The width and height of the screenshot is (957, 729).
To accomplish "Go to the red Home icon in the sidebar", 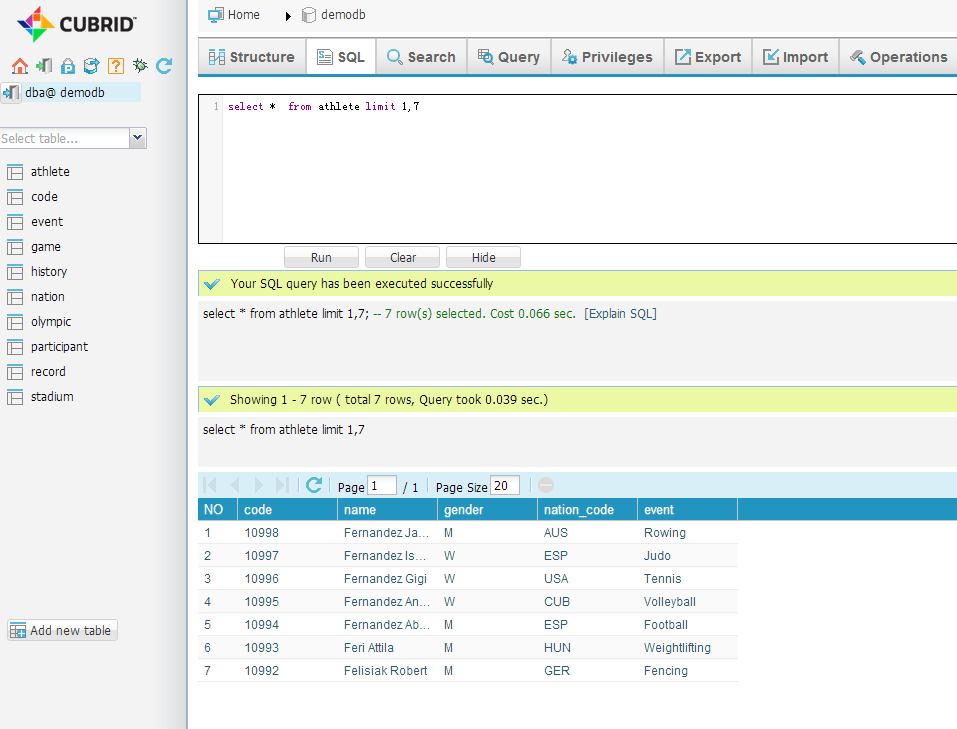I will coord(20,66).
